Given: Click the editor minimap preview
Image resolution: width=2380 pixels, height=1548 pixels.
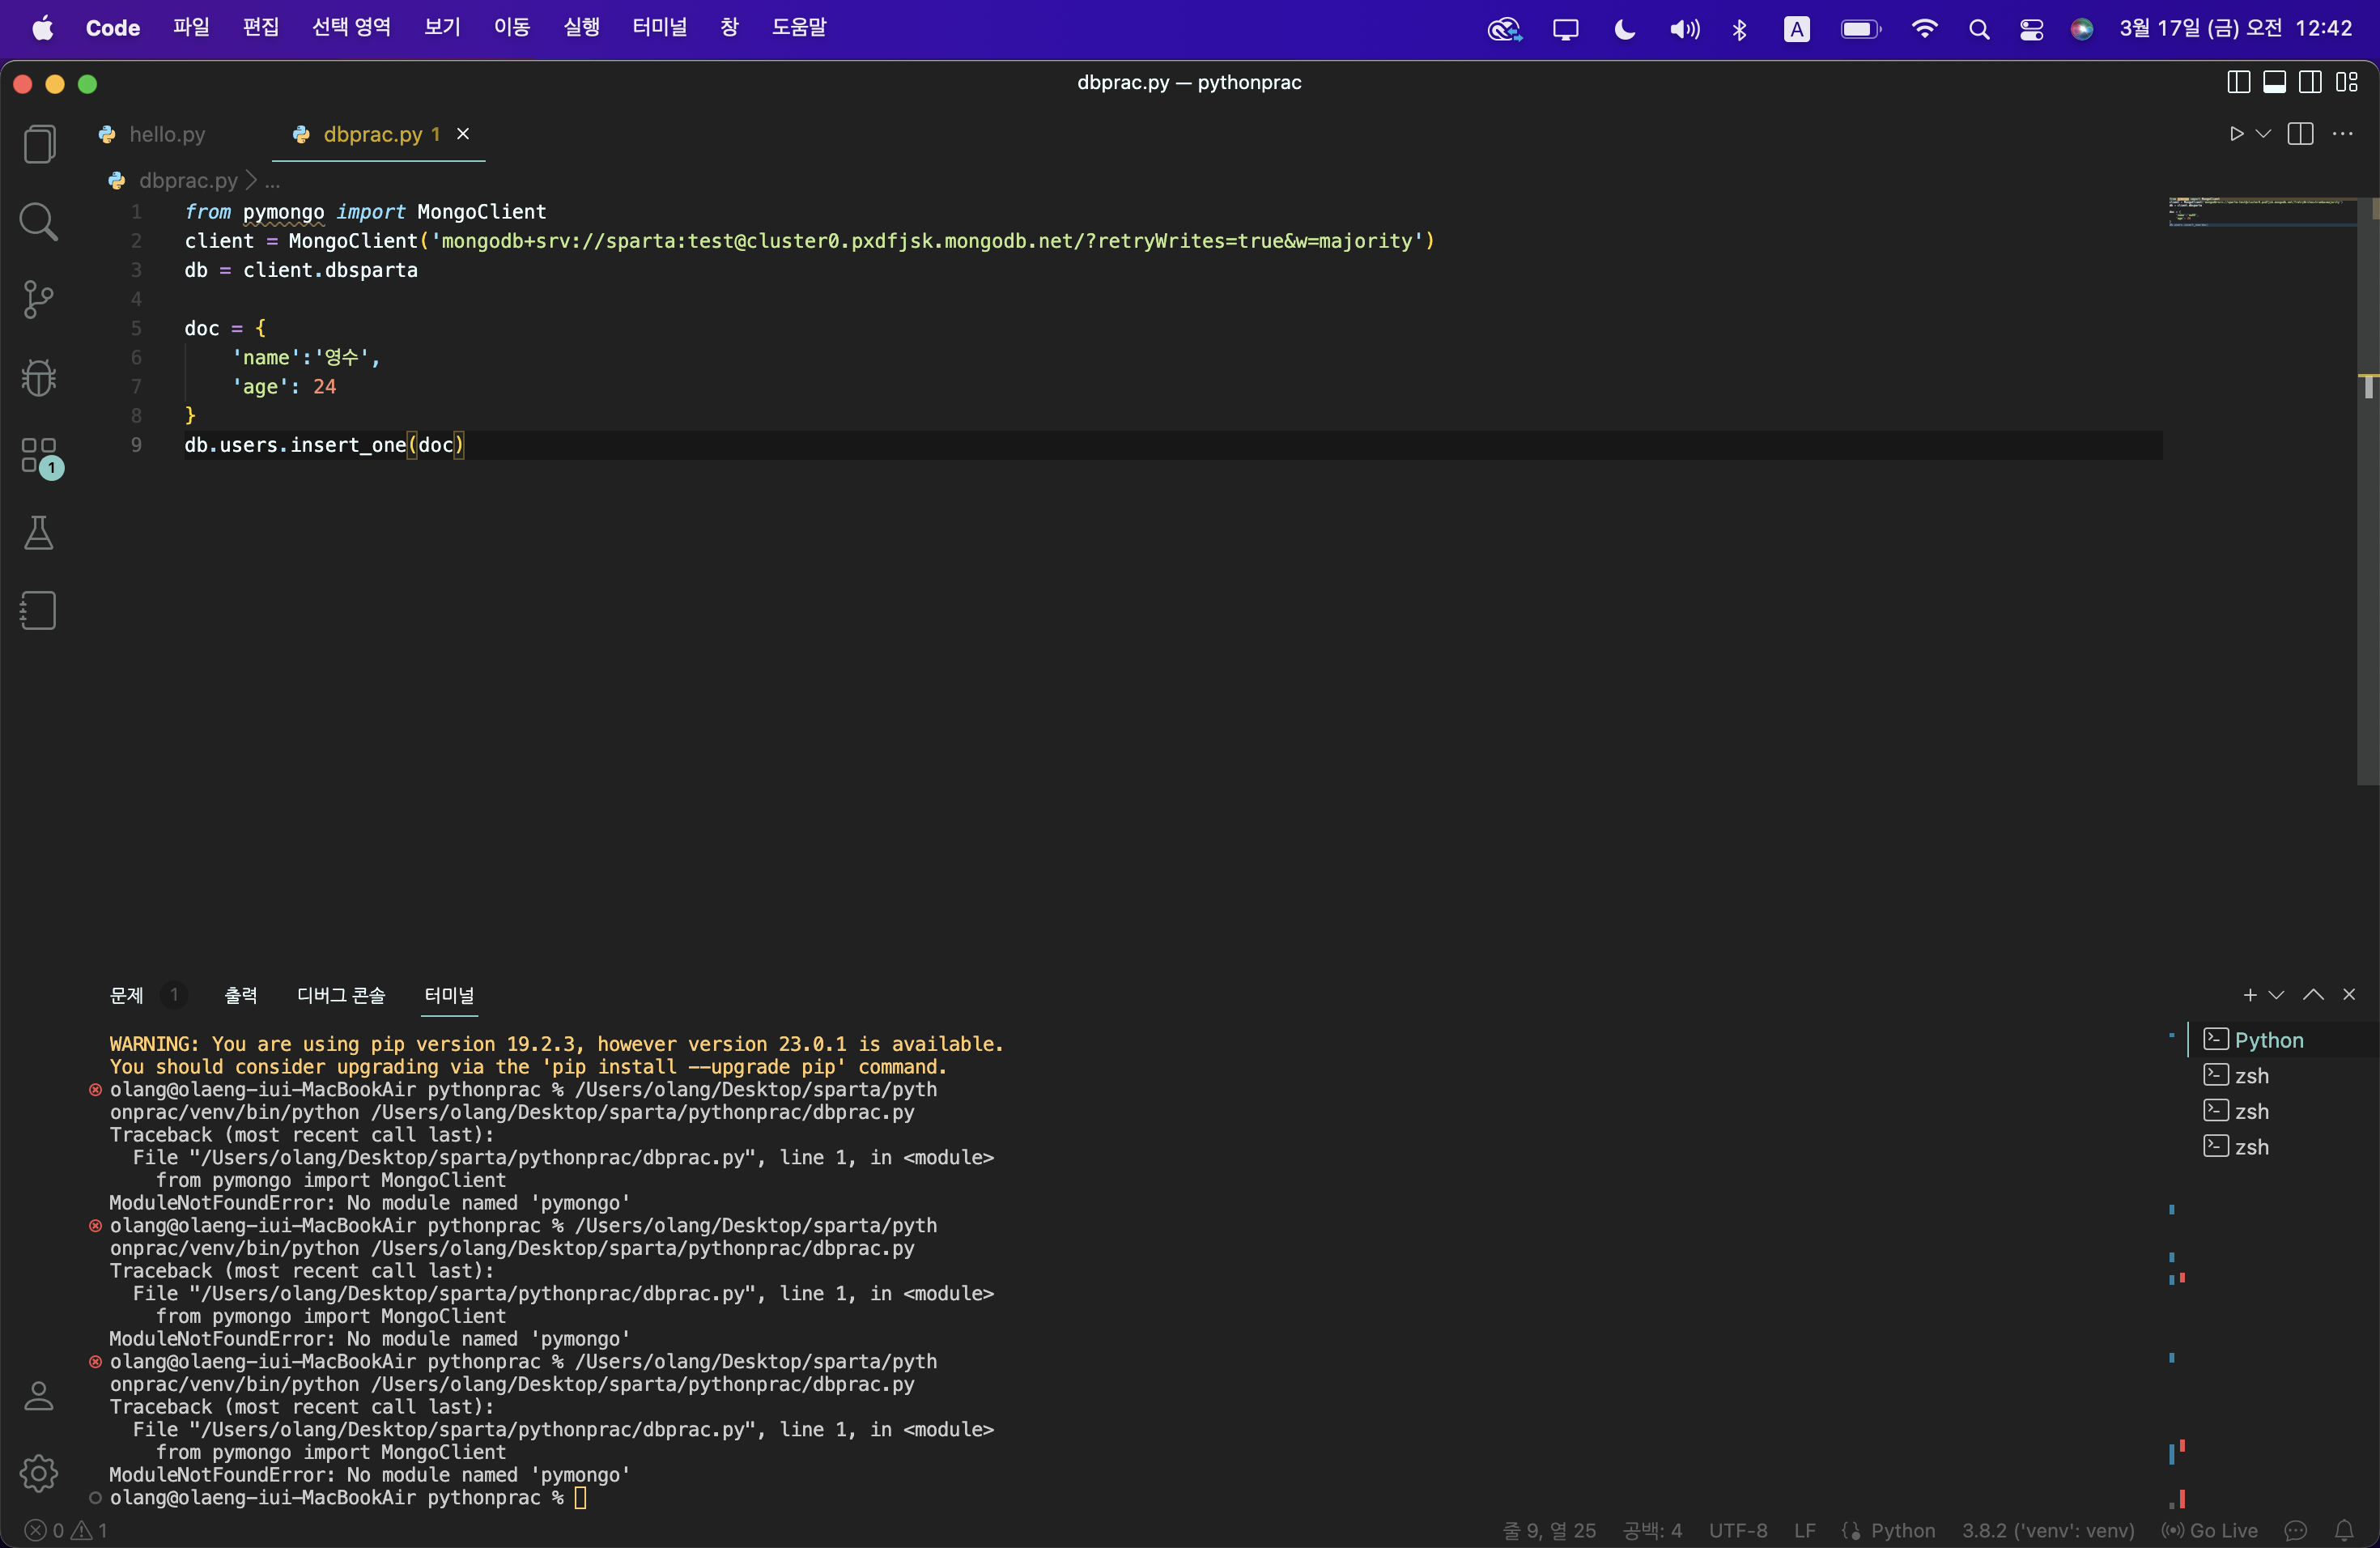Looking at the screenshot, I should [2262, 212].
